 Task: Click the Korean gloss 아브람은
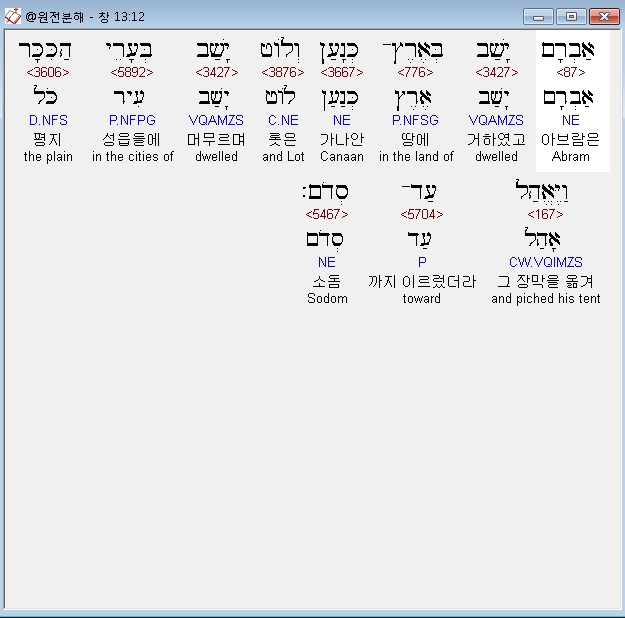[570, 140]
